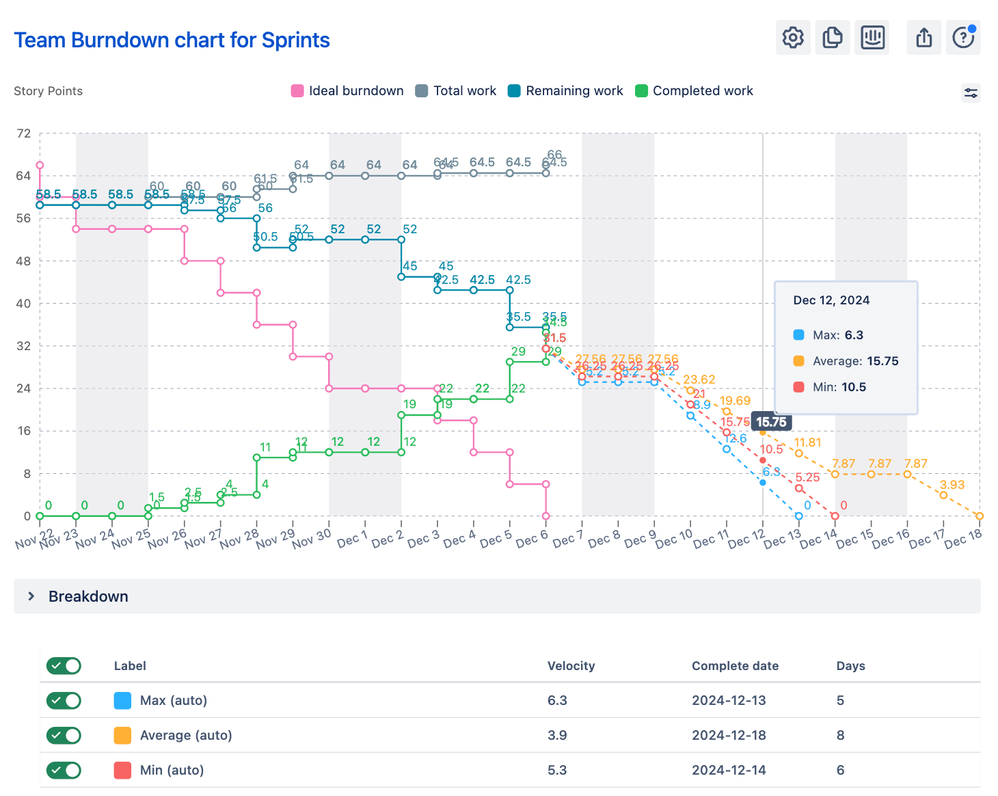
Task: Hide the Remaining work series via legend
Action: (566, 90)
